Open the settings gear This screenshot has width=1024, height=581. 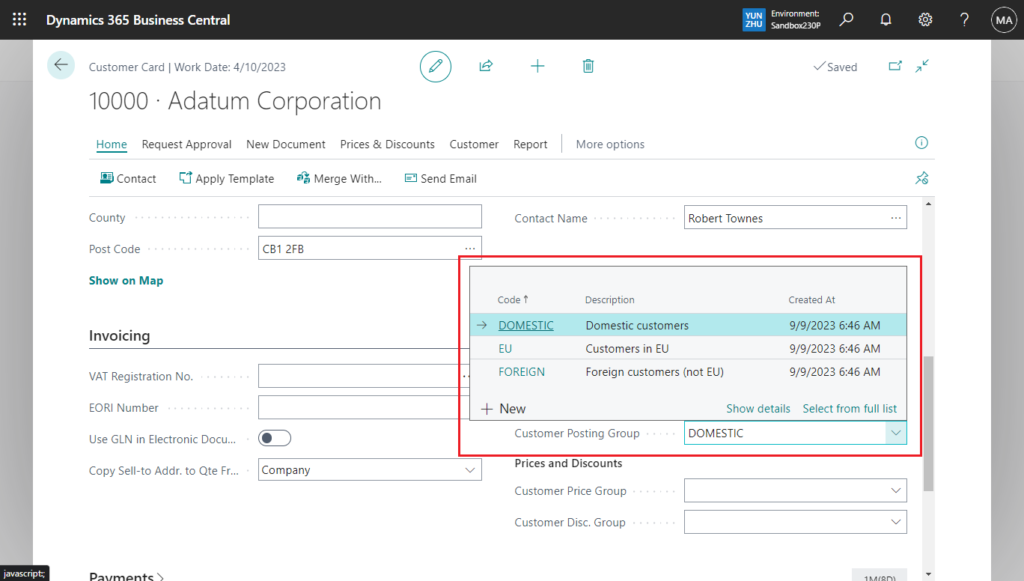(925, 20)
